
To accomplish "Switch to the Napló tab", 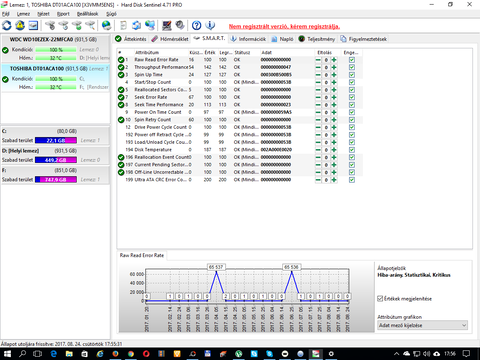I will point(282,39).
